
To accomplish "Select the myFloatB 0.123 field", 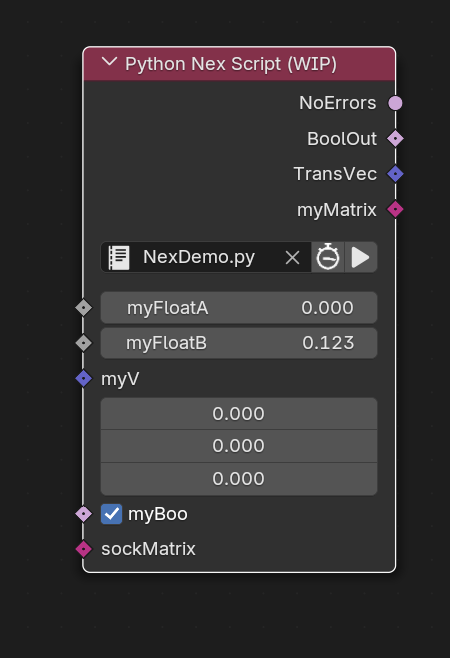I will click(239, 343).
